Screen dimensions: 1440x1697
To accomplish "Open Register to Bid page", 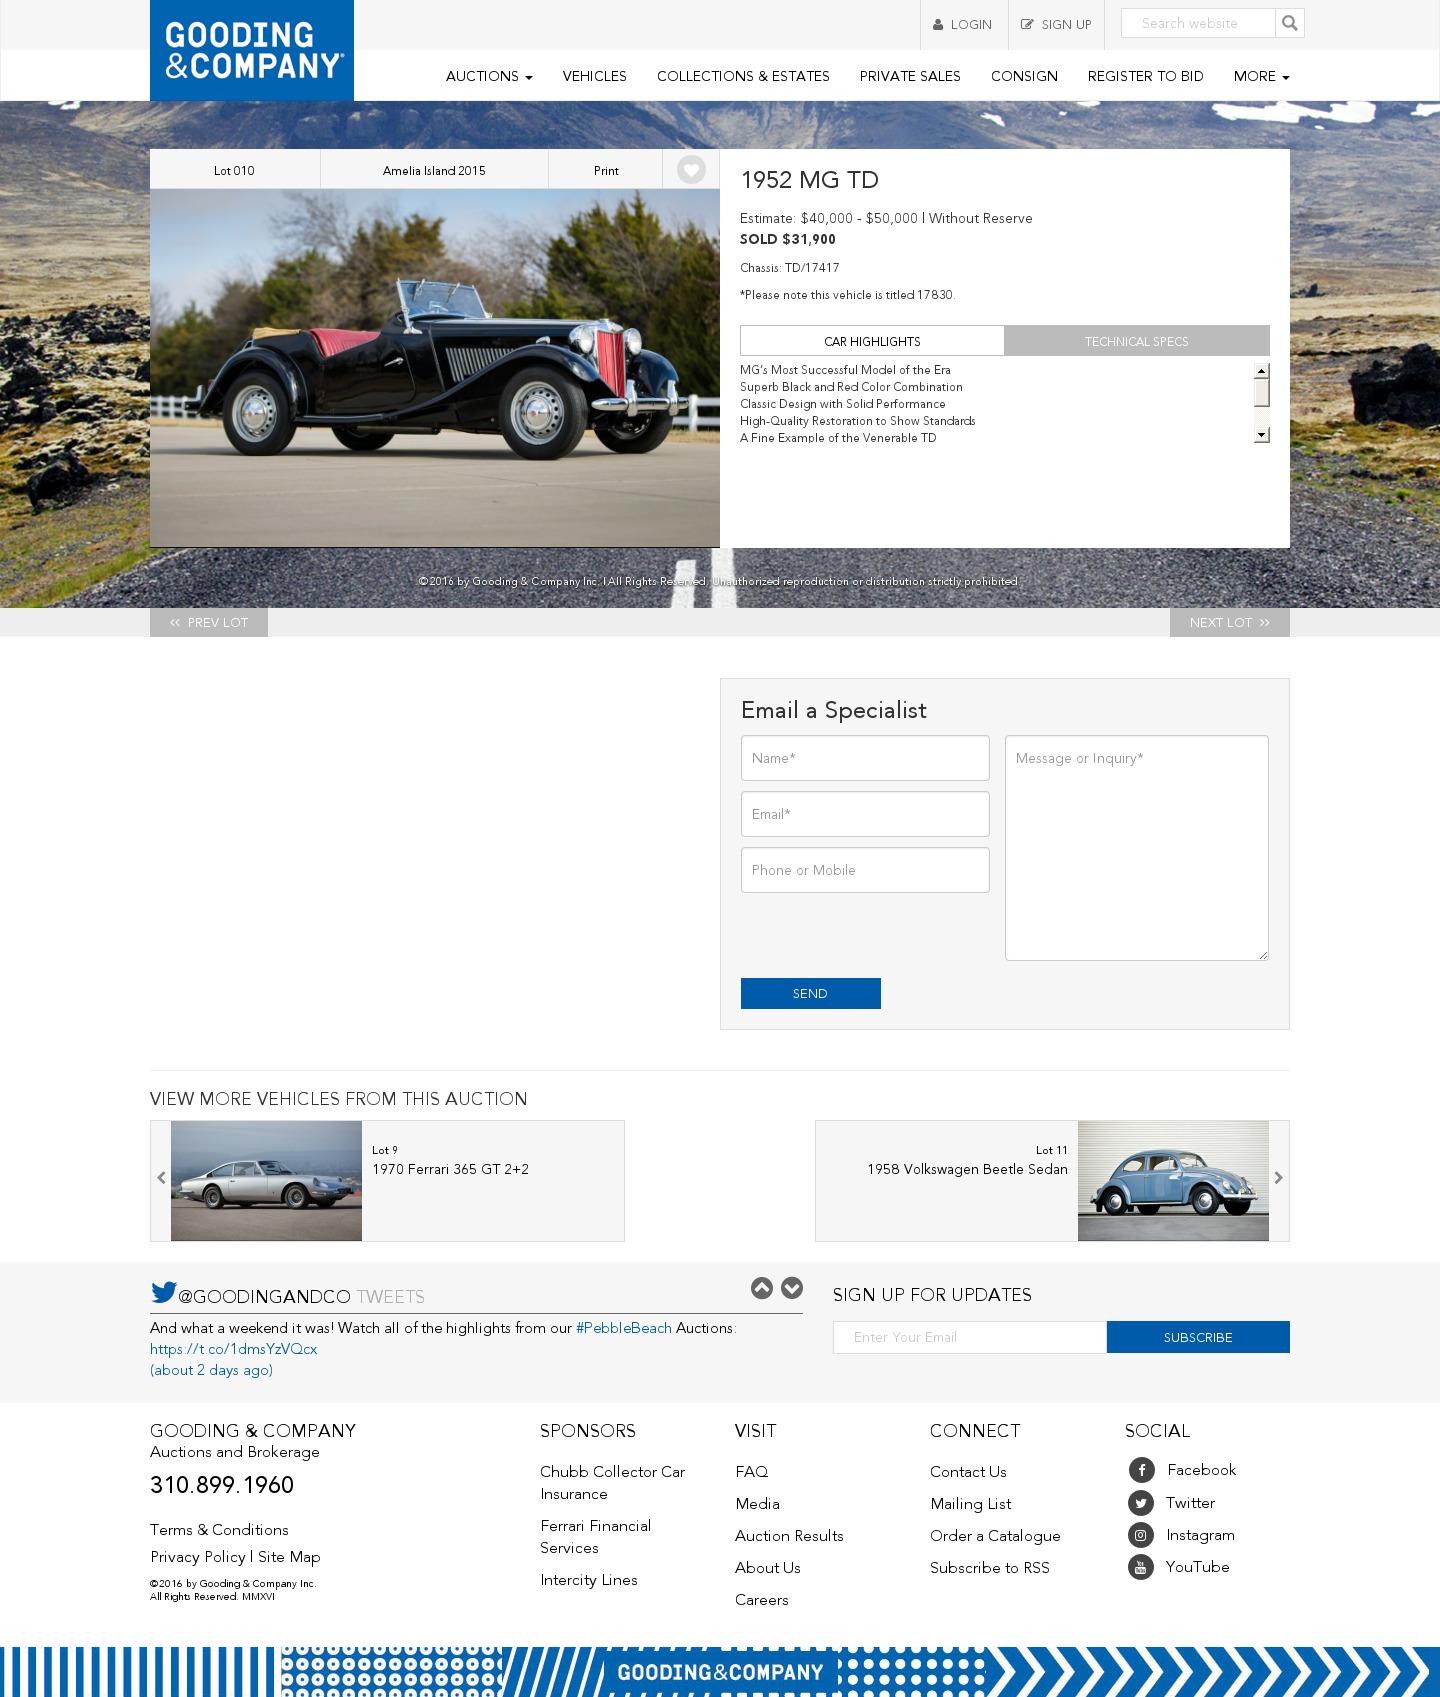I will point(1146,76).
